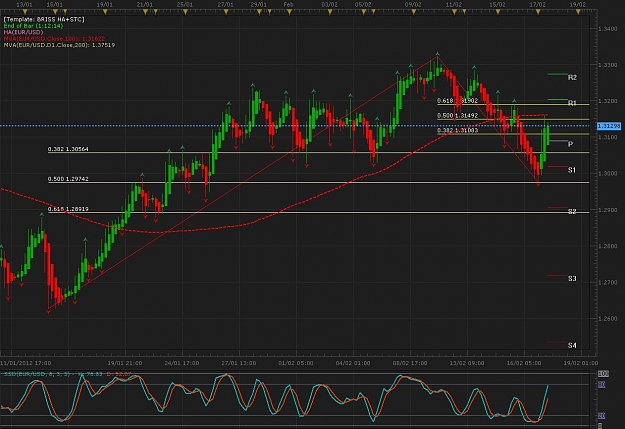The width and height of the screenshot is (625, 429).
Task: Click the 1.2600 price axis label
Action: 608,319
